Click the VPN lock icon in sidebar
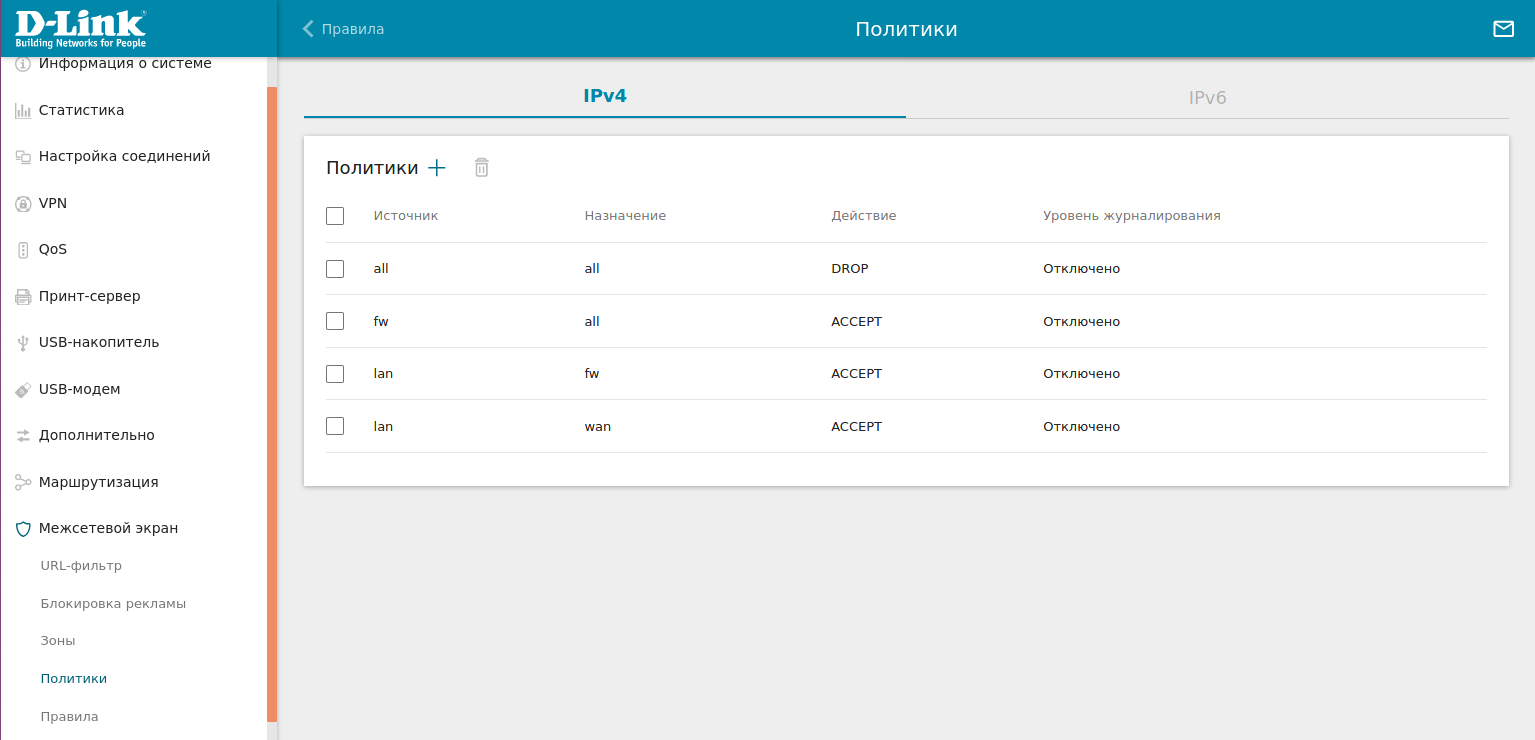The image size is (1535, 740). 23,204
